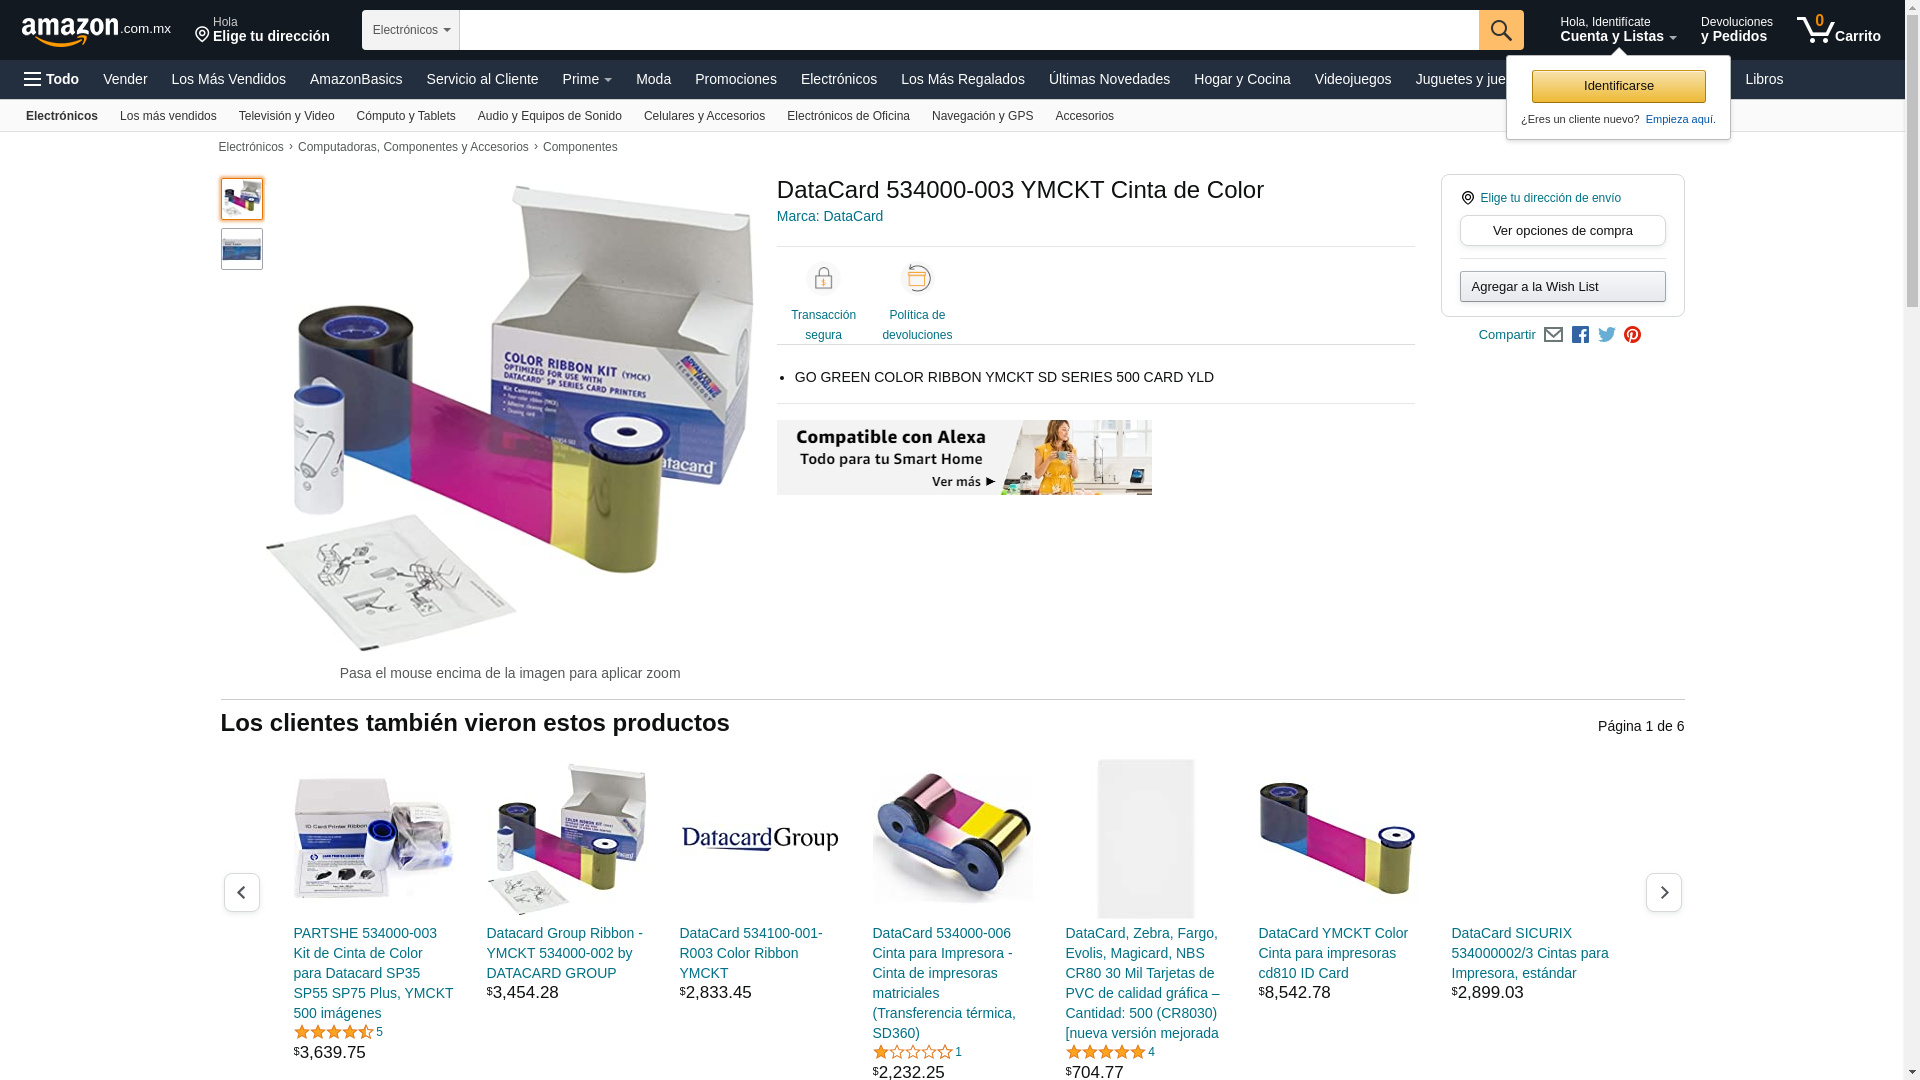Go to next carousel page arrow
Viewport: 1920px width, 1080px height.
1664,892
